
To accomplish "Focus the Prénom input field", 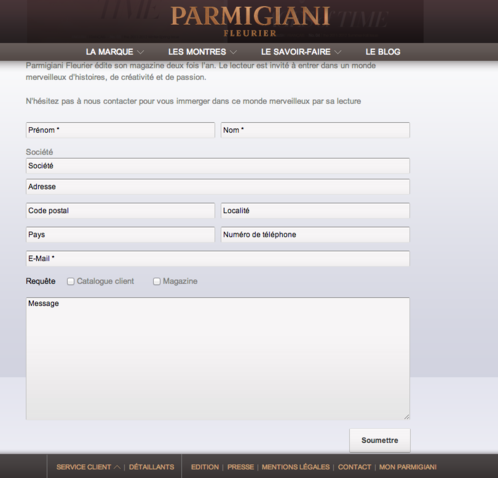I will pos(120,130).
